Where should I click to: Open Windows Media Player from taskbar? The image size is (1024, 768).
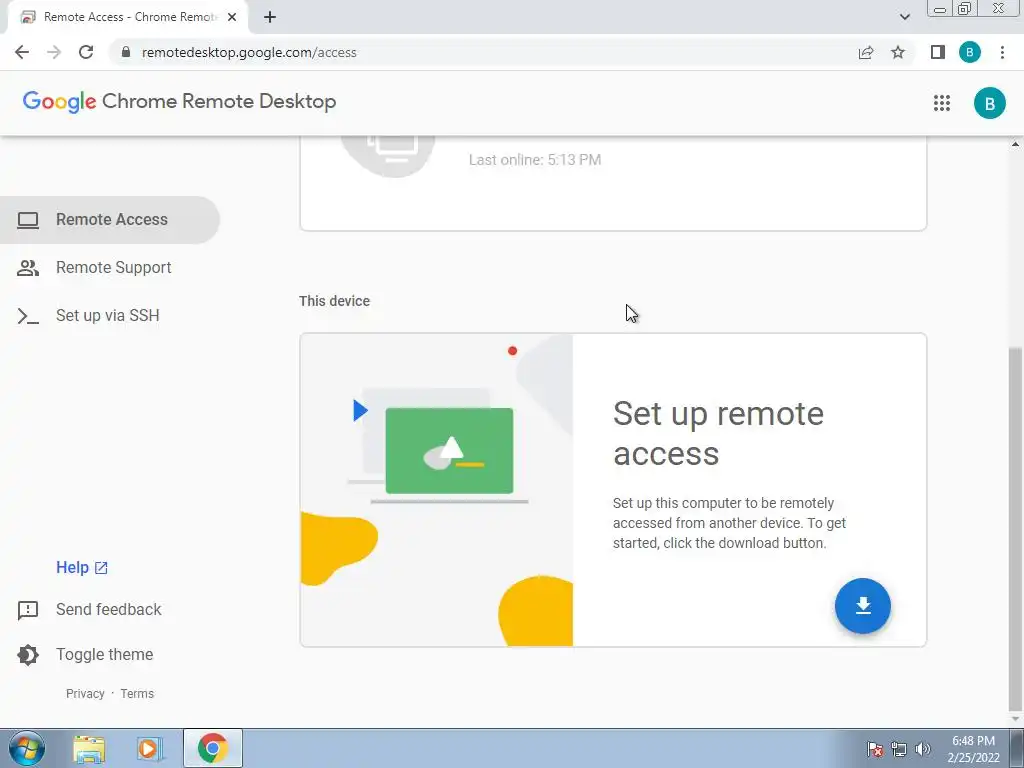click(x=149, y=748)
